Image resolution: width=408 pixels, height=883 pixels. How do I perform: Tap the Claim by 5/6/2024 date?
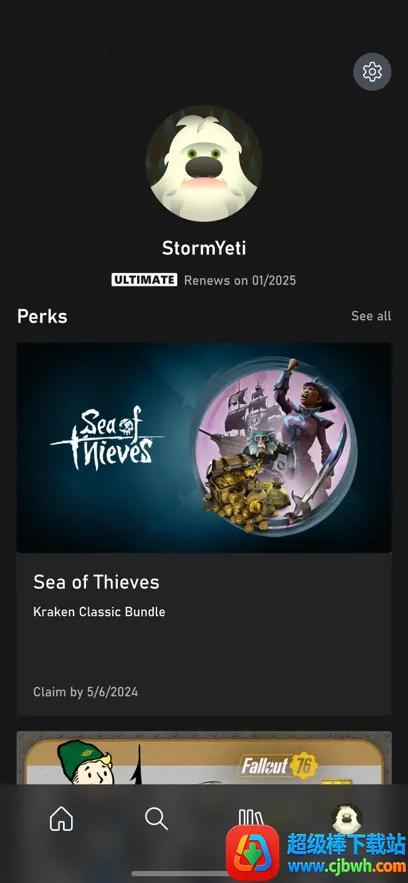86,692
